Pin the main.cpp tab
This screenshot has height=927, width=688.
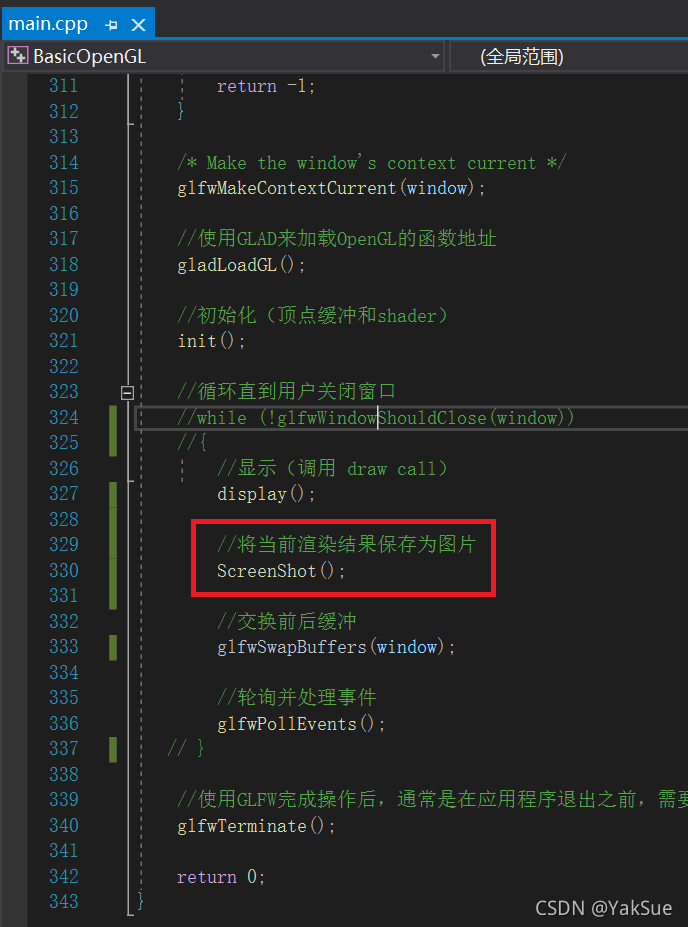111,25
